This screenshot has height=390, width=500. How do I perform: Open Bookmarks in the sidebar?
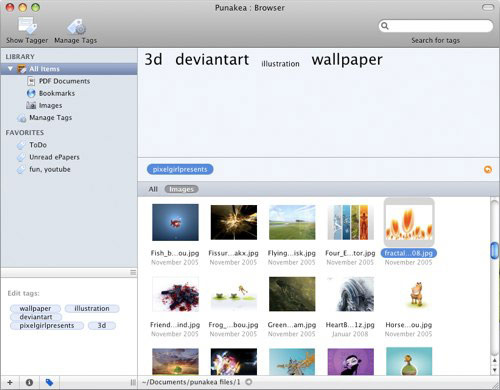(x=57, y=93)
